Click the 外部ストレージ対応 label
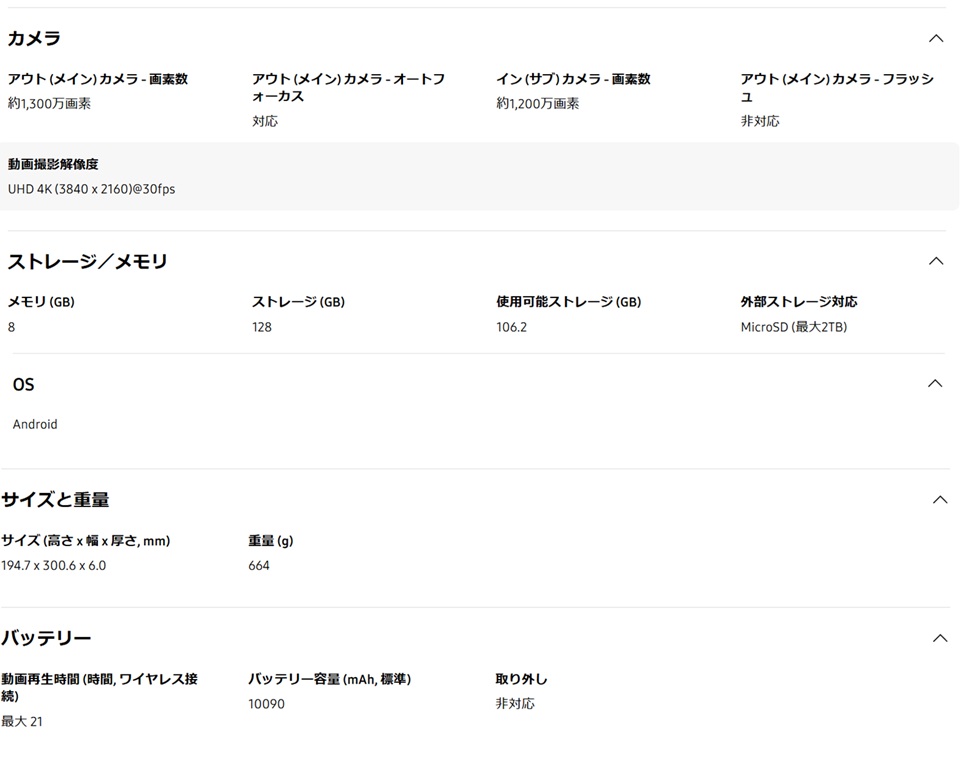The width and height of the screenshot is (960, 759). (798, 302)
